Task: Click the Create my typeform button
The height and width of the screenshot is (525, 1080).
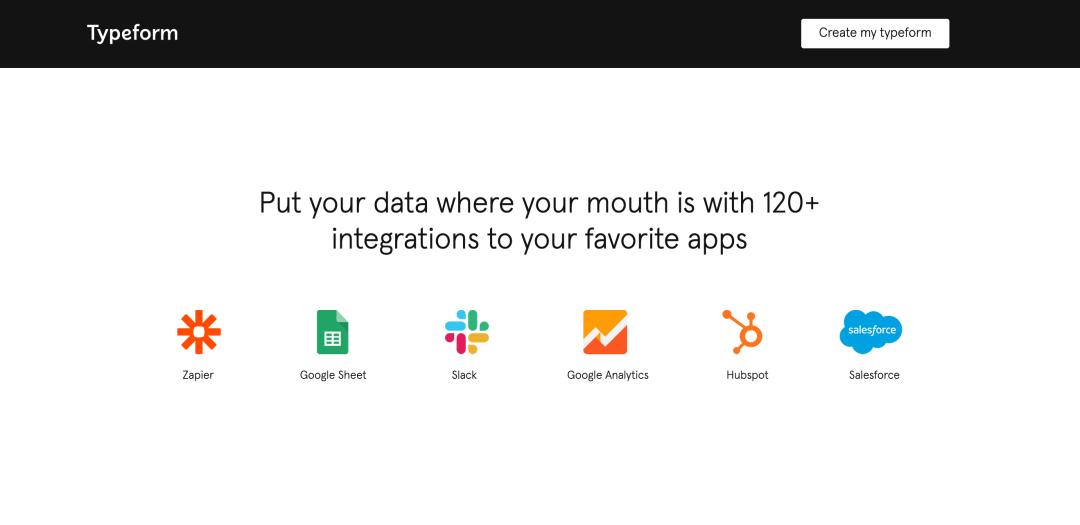Action: 875,33
